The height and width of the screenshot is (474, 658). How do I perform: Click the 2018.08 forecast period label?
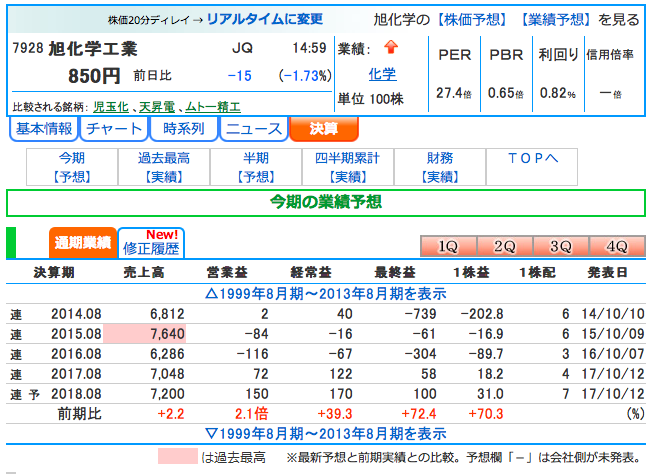pyautogui.click(x=76, y=394)
